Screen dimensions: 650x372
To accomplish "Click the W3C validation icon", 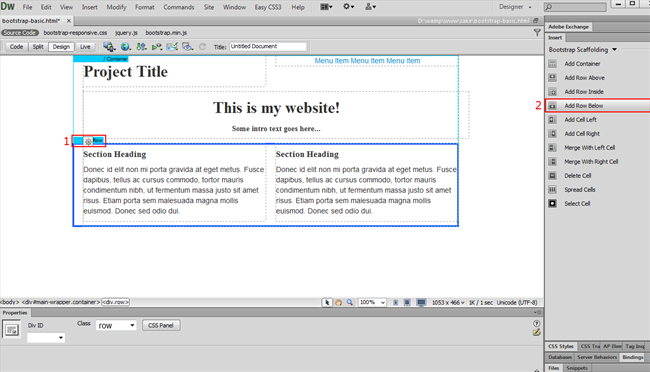I will click(x=157, y=47).
